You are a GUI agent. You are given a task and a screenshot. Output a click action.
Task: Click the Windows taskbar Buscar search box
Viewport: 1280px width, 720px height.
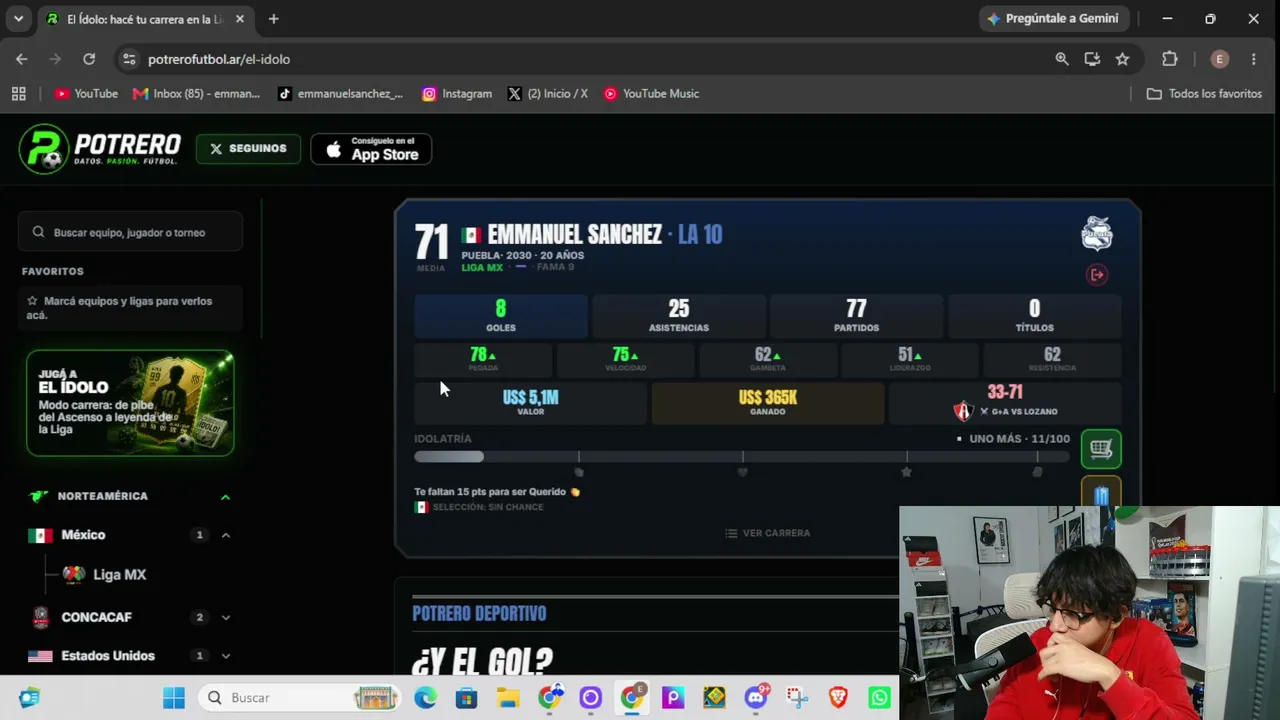(x=300, y=697)
